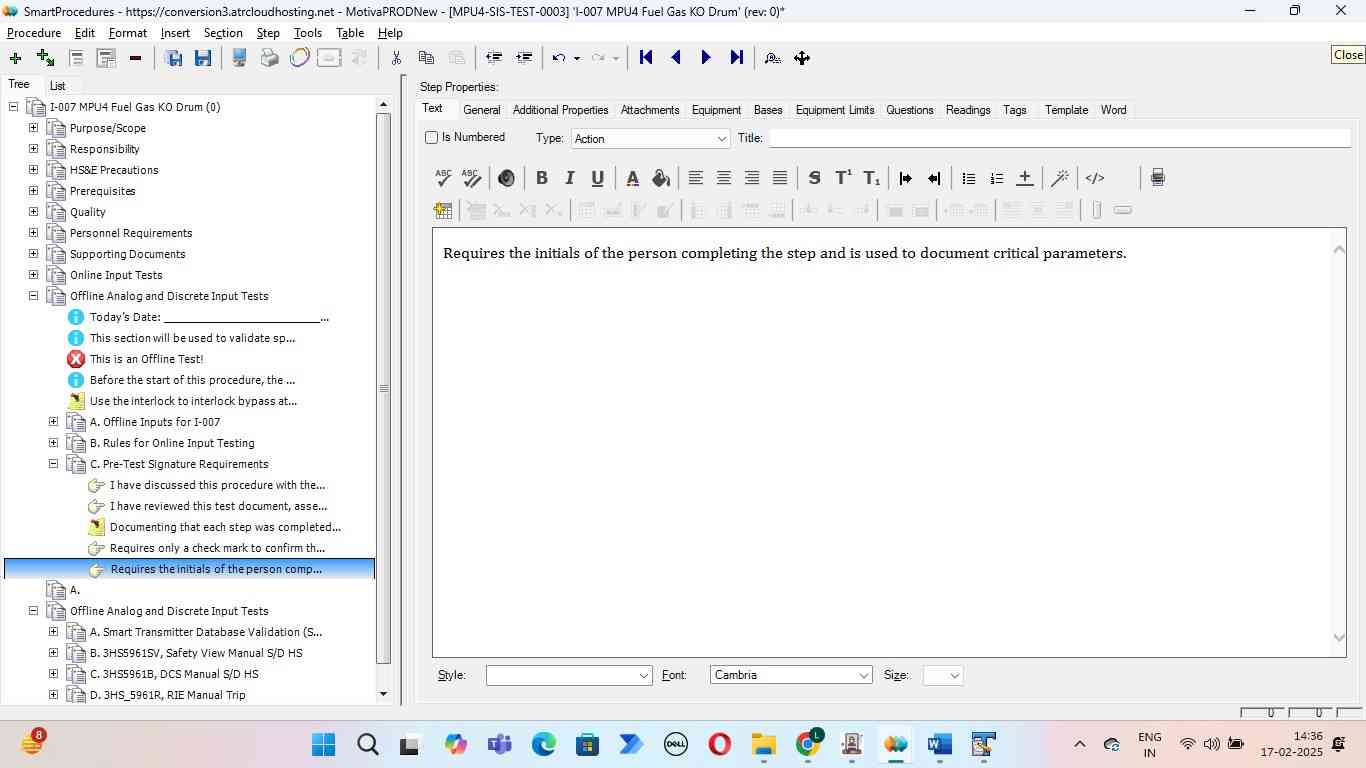Insert a bulleted list
Viewport: 1366px width, 768px height.
[968, 178]
